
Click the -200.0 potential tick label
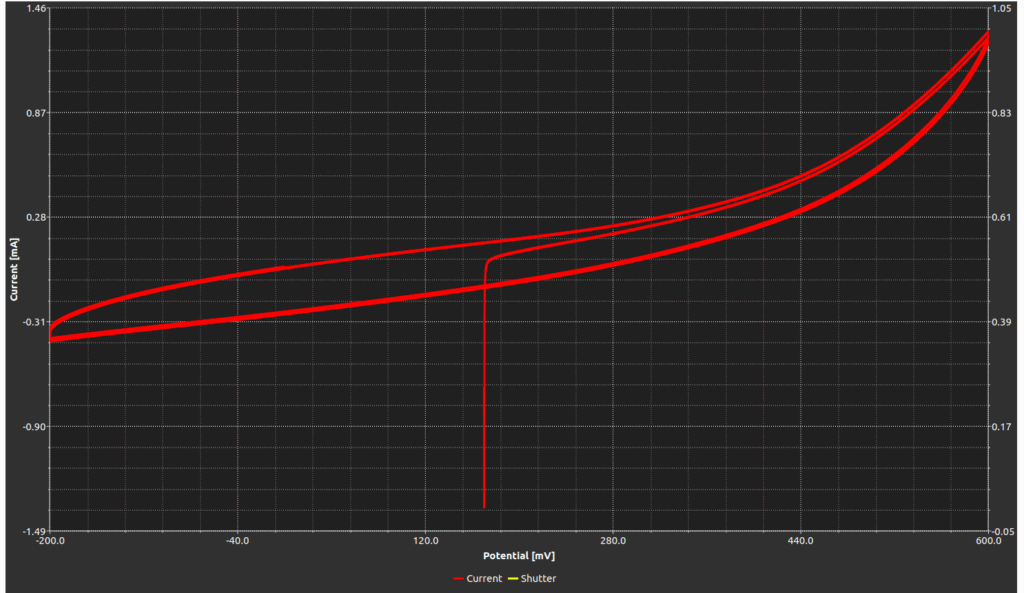pyautogui.click(x=50, y=541)
